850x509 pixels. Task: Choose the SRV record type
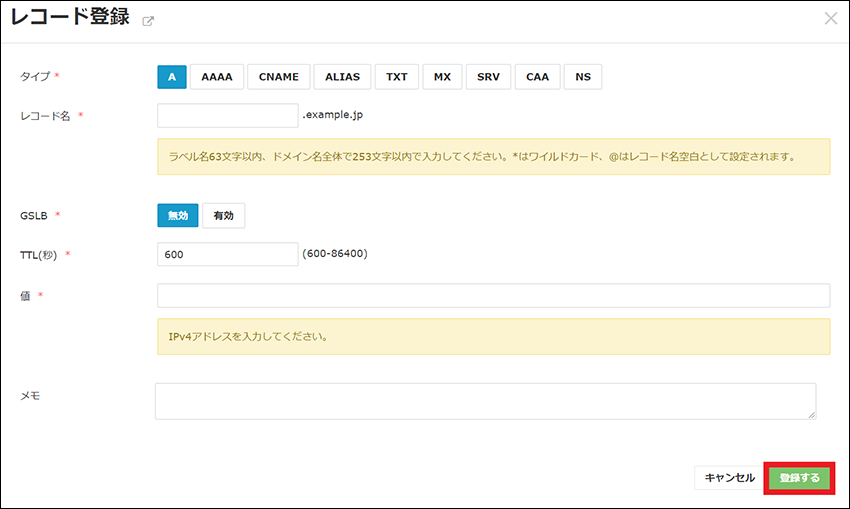click(x=488, y=77)
